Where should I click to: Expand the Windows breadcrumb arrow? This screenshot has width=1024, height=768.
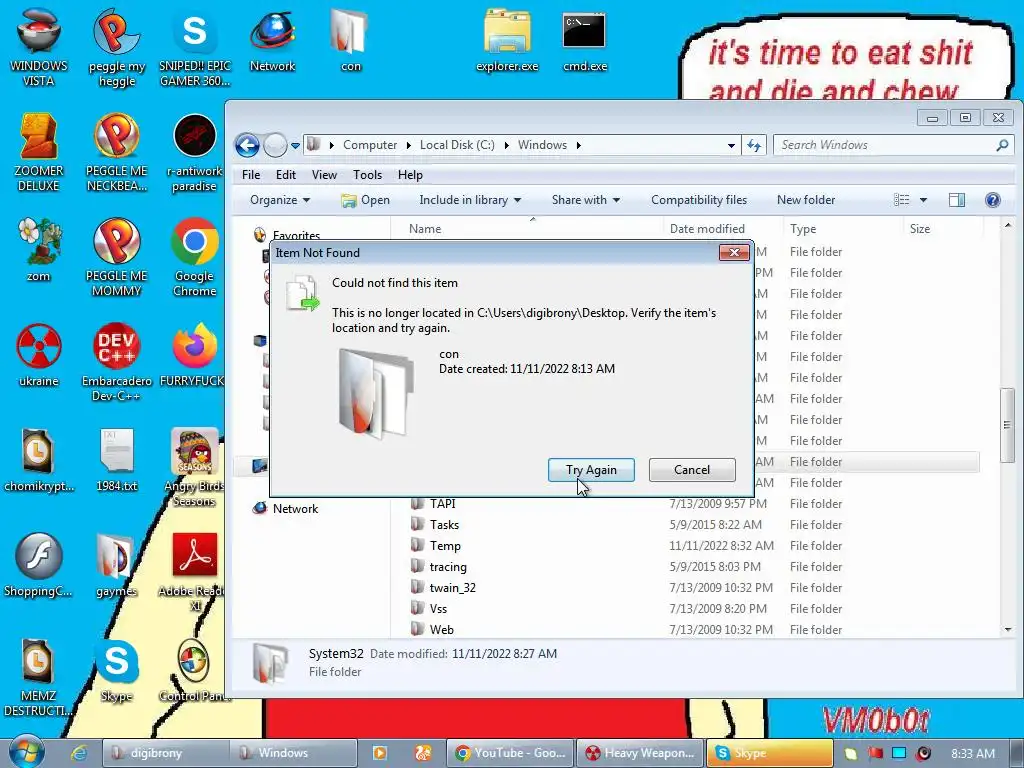pyautogui.click(x=579, y=145)
